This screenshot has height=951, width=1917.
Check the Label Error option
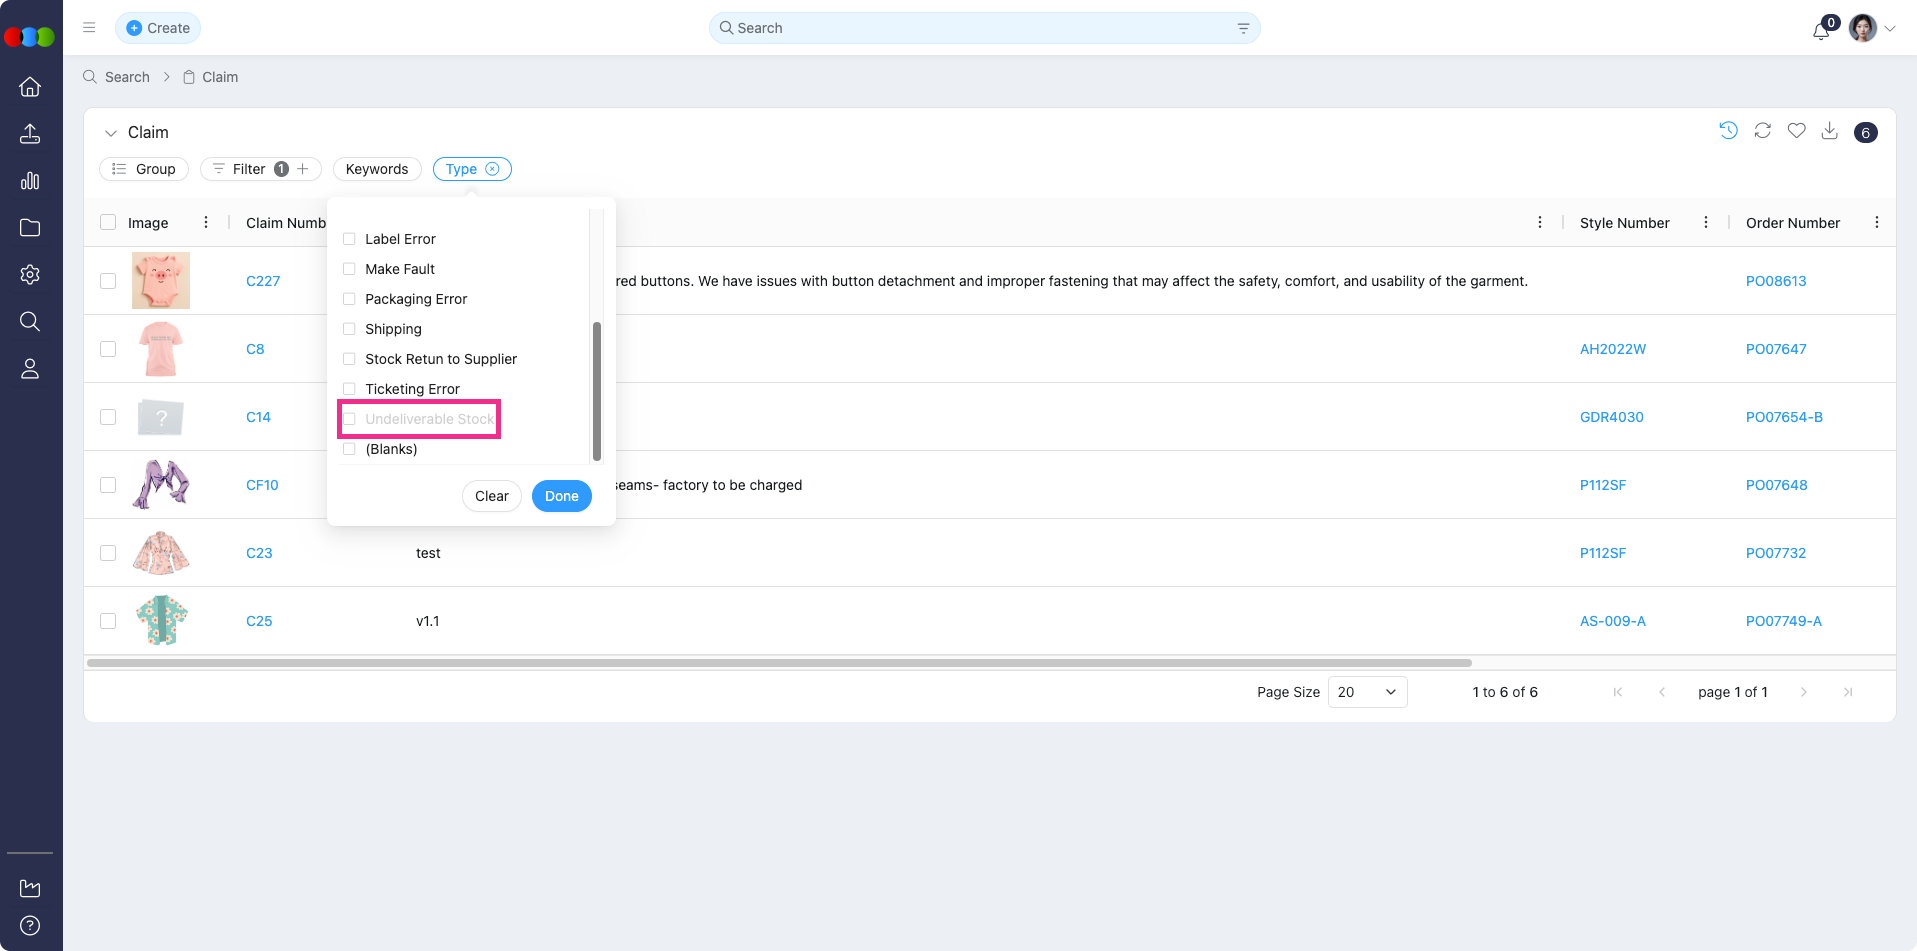point(349,239)
